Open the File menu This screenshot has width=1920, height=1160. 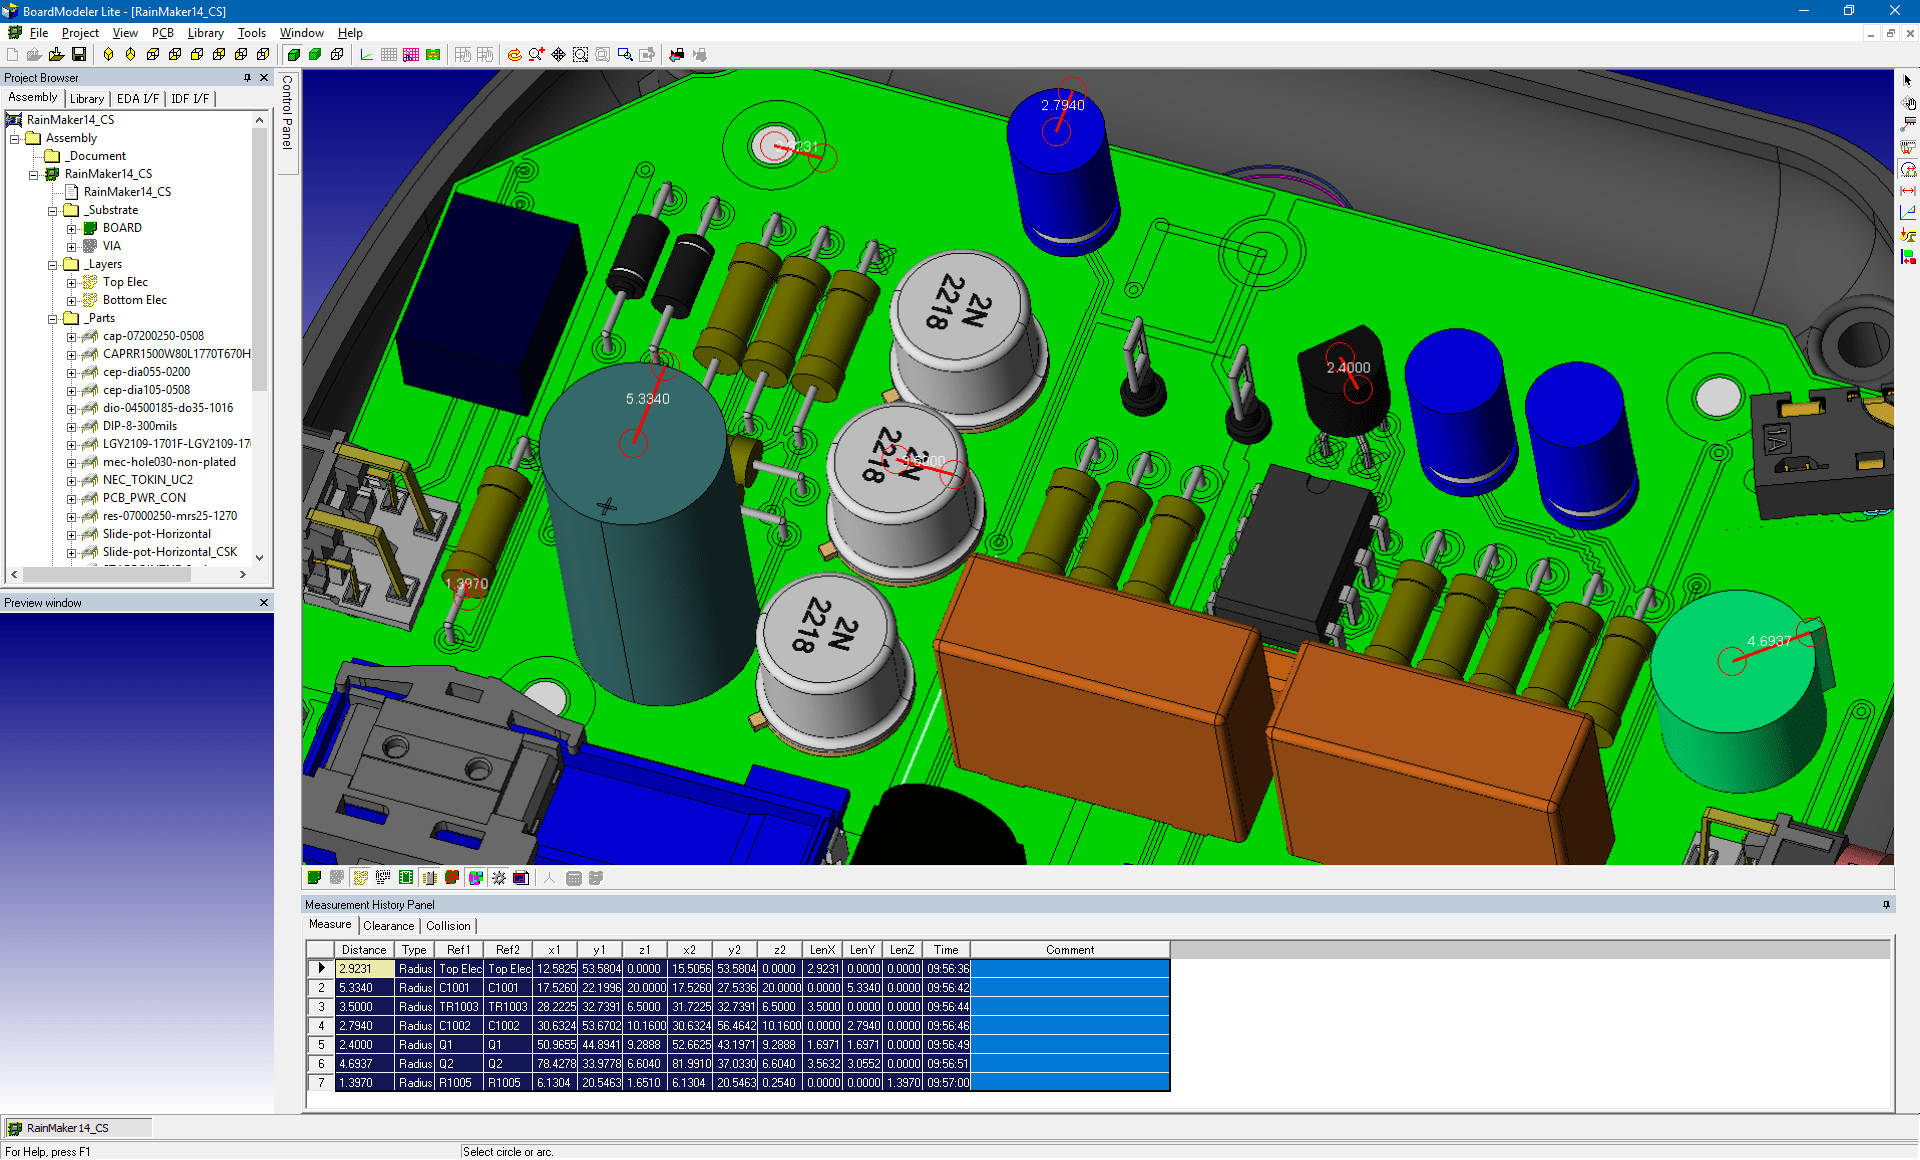pyautogui.click(x=38, y=33)
